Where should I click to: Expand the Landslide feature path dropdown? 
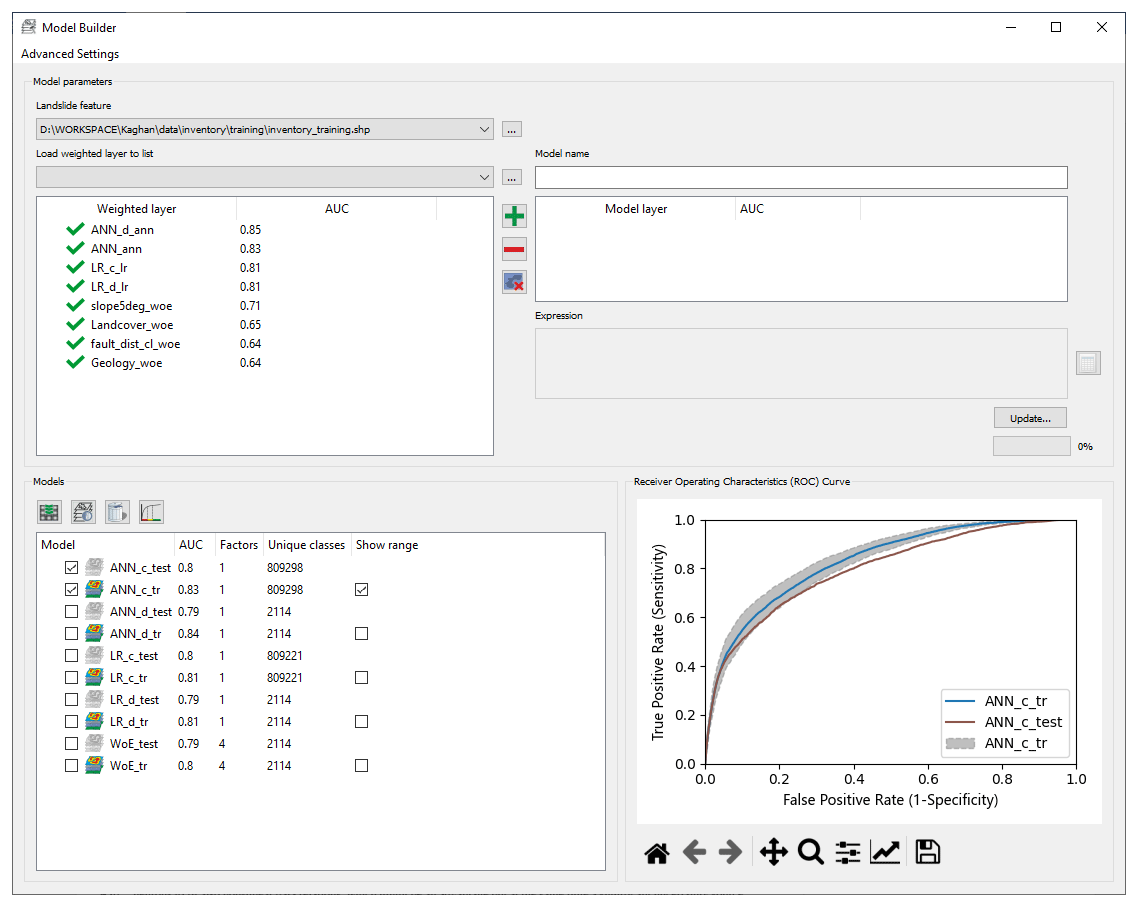click(x=485, y=129)
